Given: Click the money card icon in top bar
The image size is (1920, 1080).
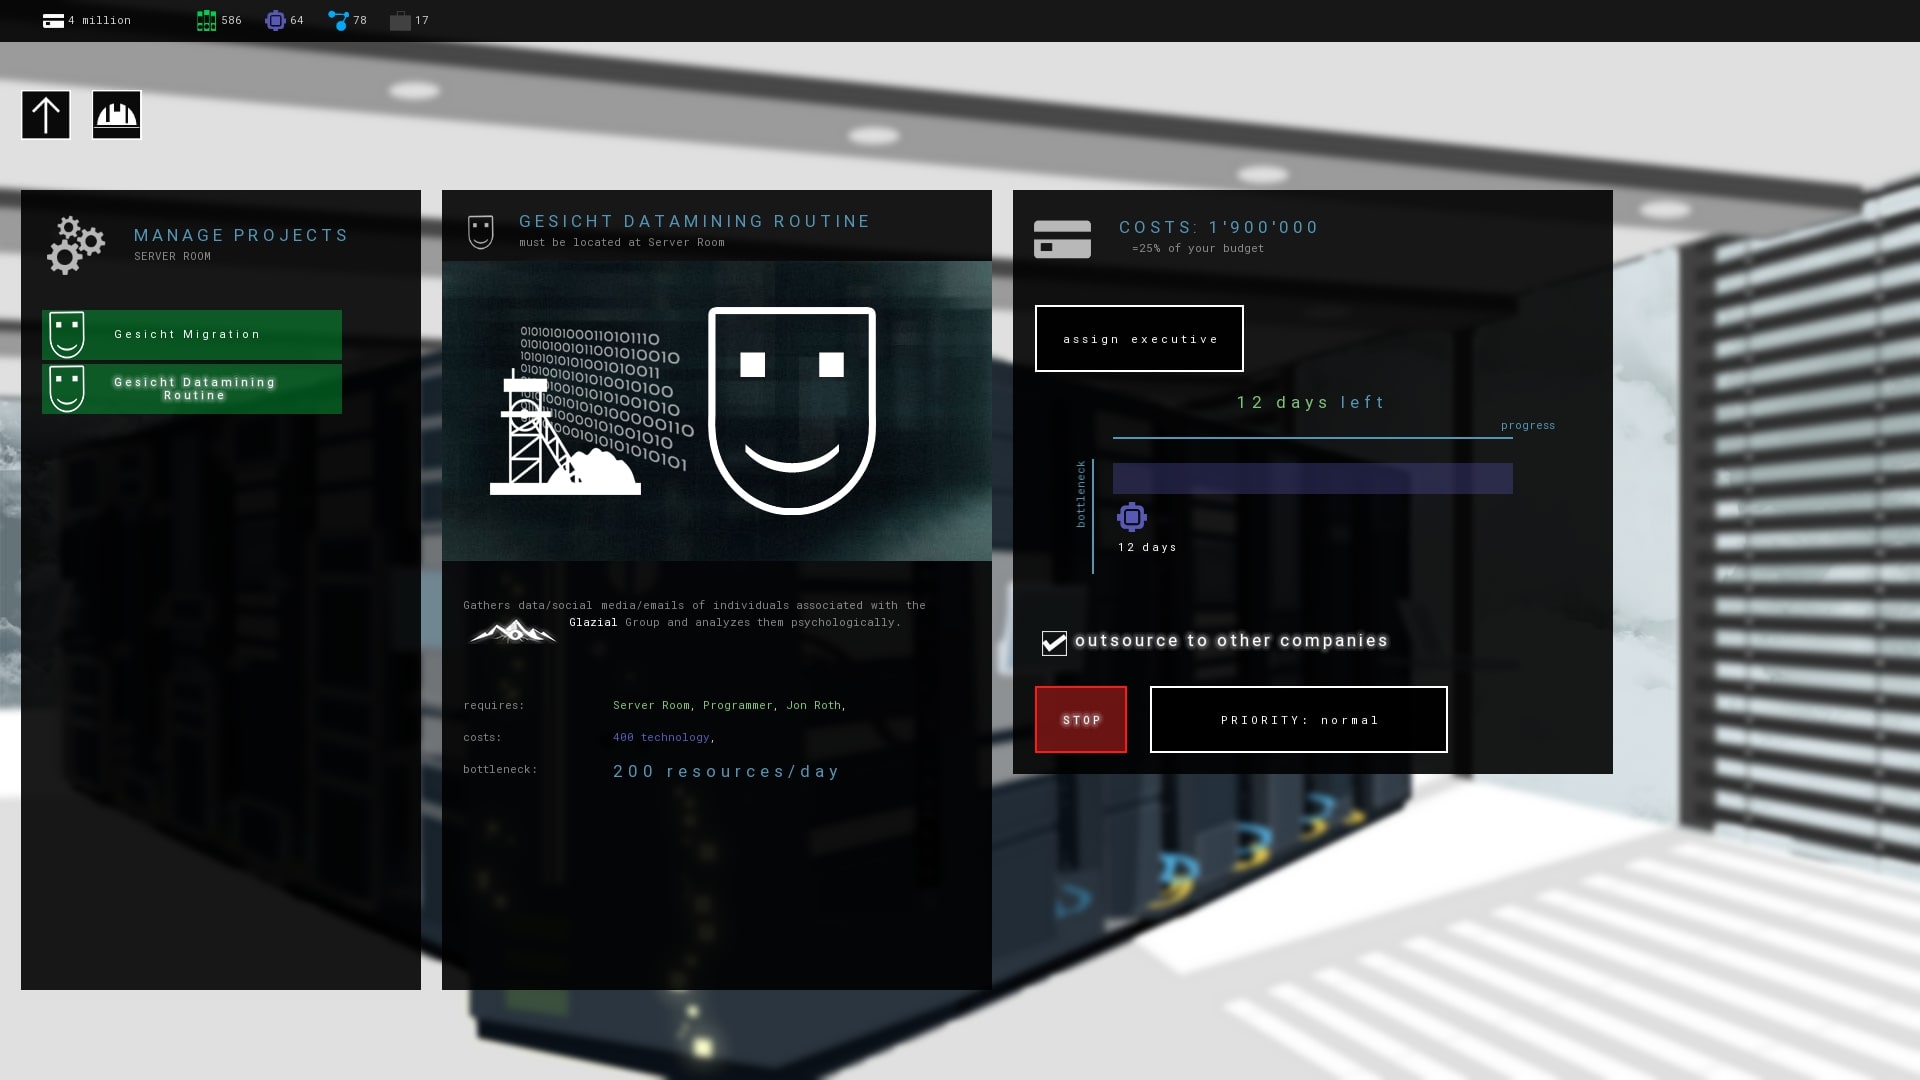Looking at the screenshot, I should tap(53, 20).
